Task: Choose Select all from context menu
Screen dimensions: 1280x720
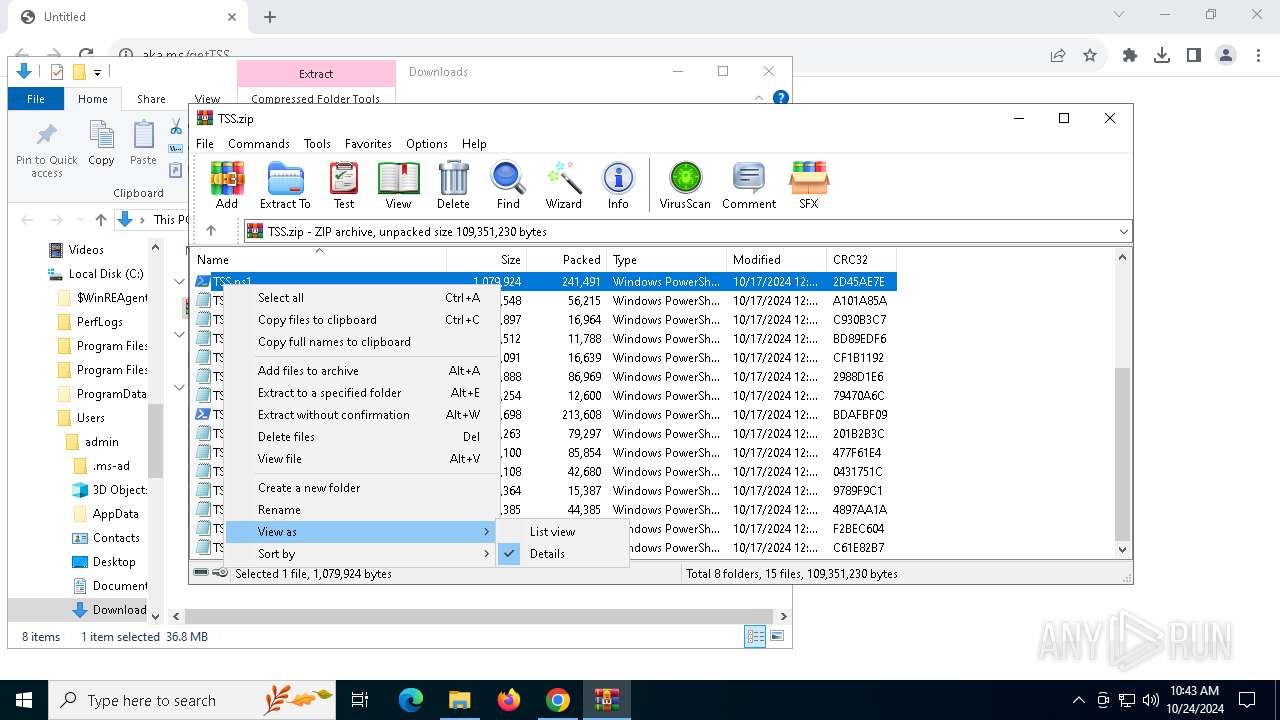Action: click(361, 297)
